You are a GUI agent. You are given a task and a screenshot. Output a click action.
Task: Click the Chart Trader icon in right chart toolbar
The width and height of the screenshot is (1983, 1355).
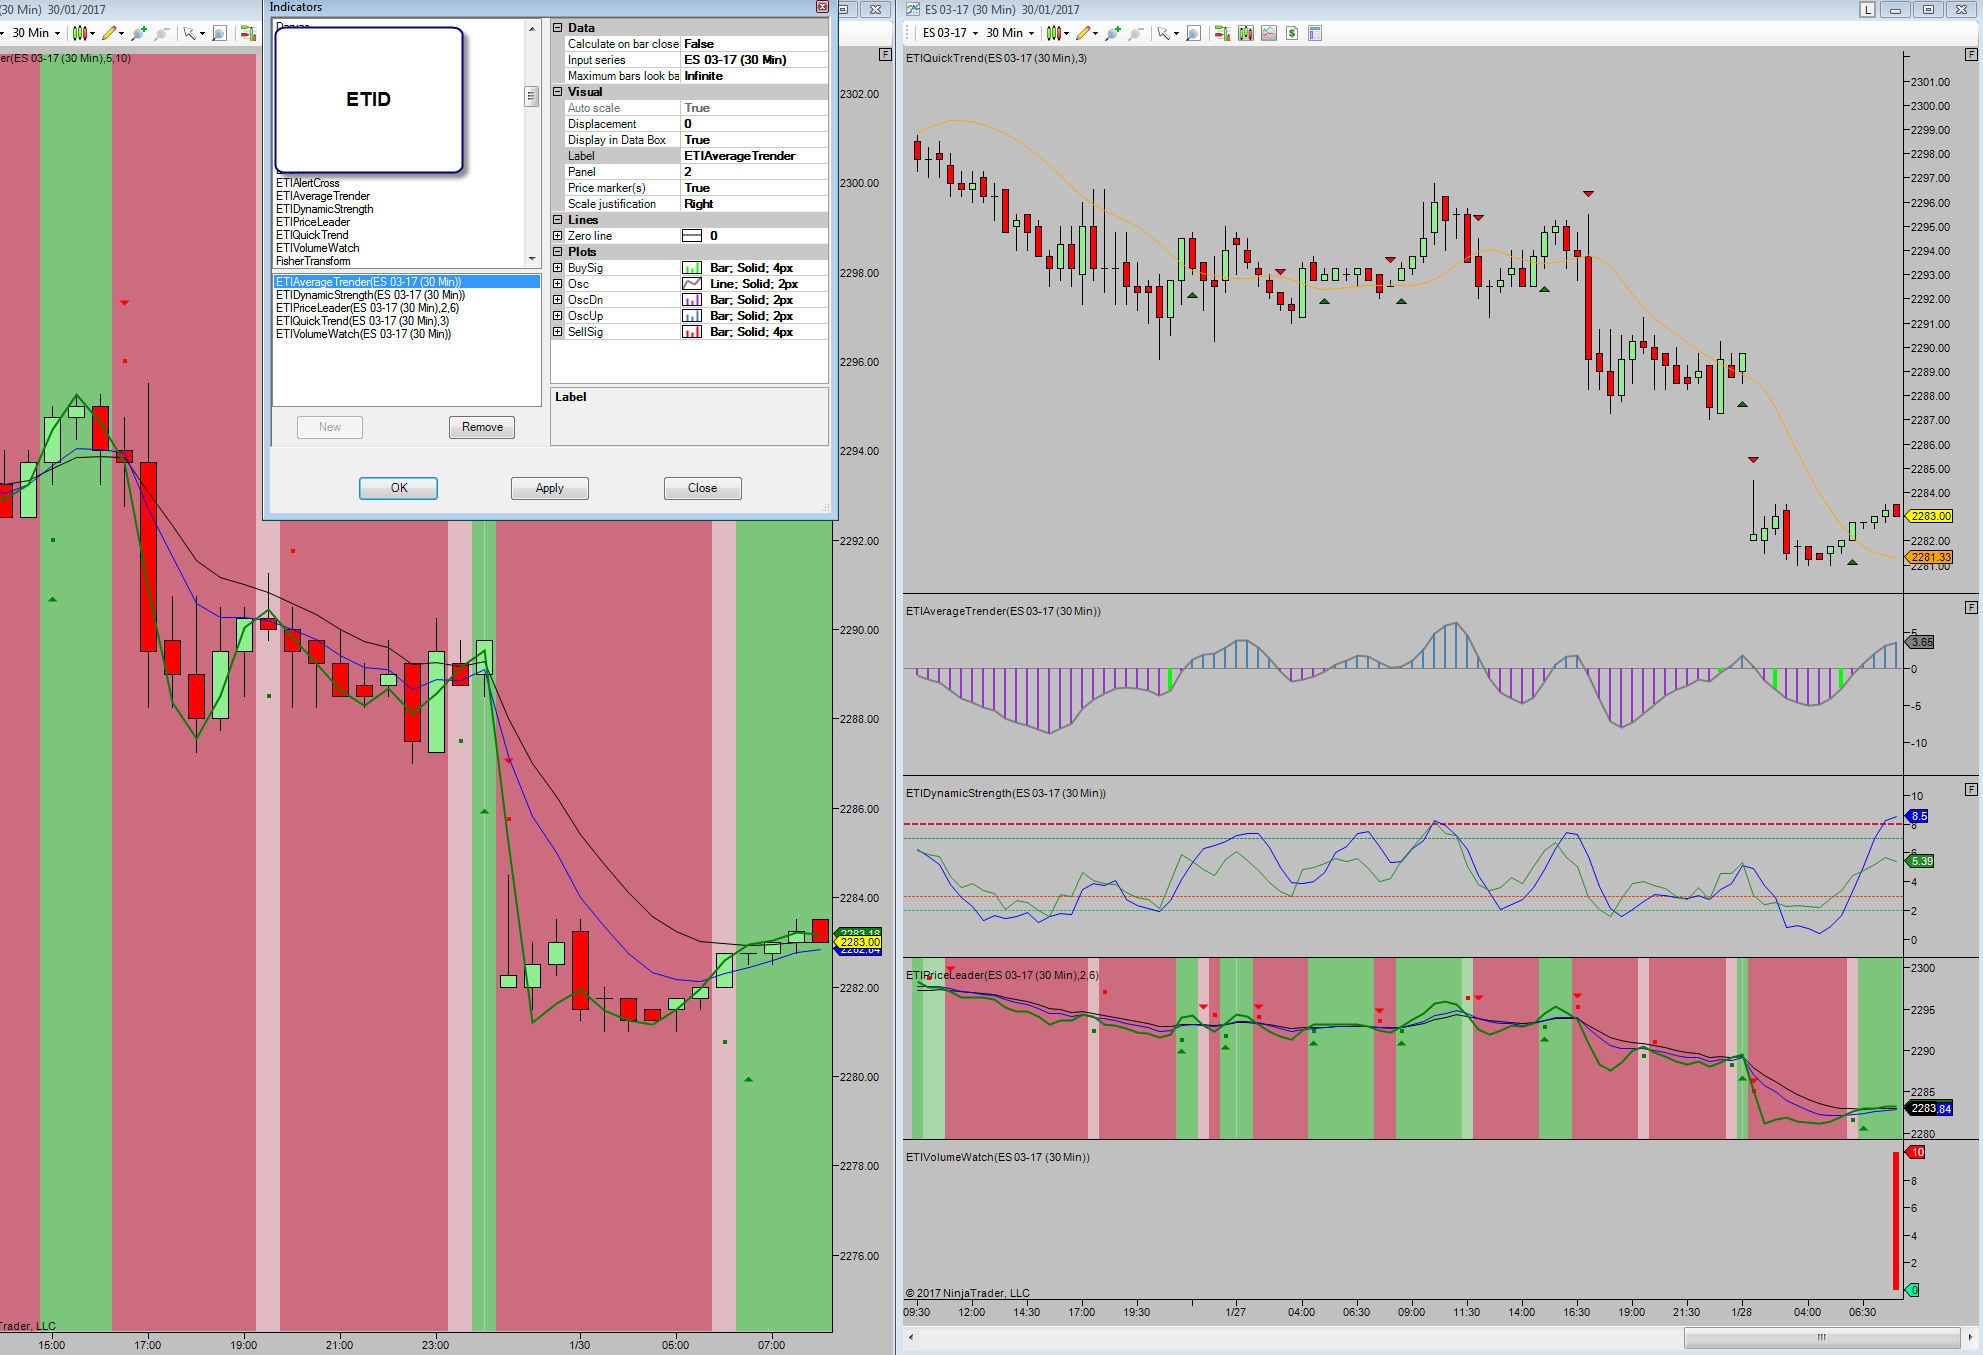(x=1222, y=33)
